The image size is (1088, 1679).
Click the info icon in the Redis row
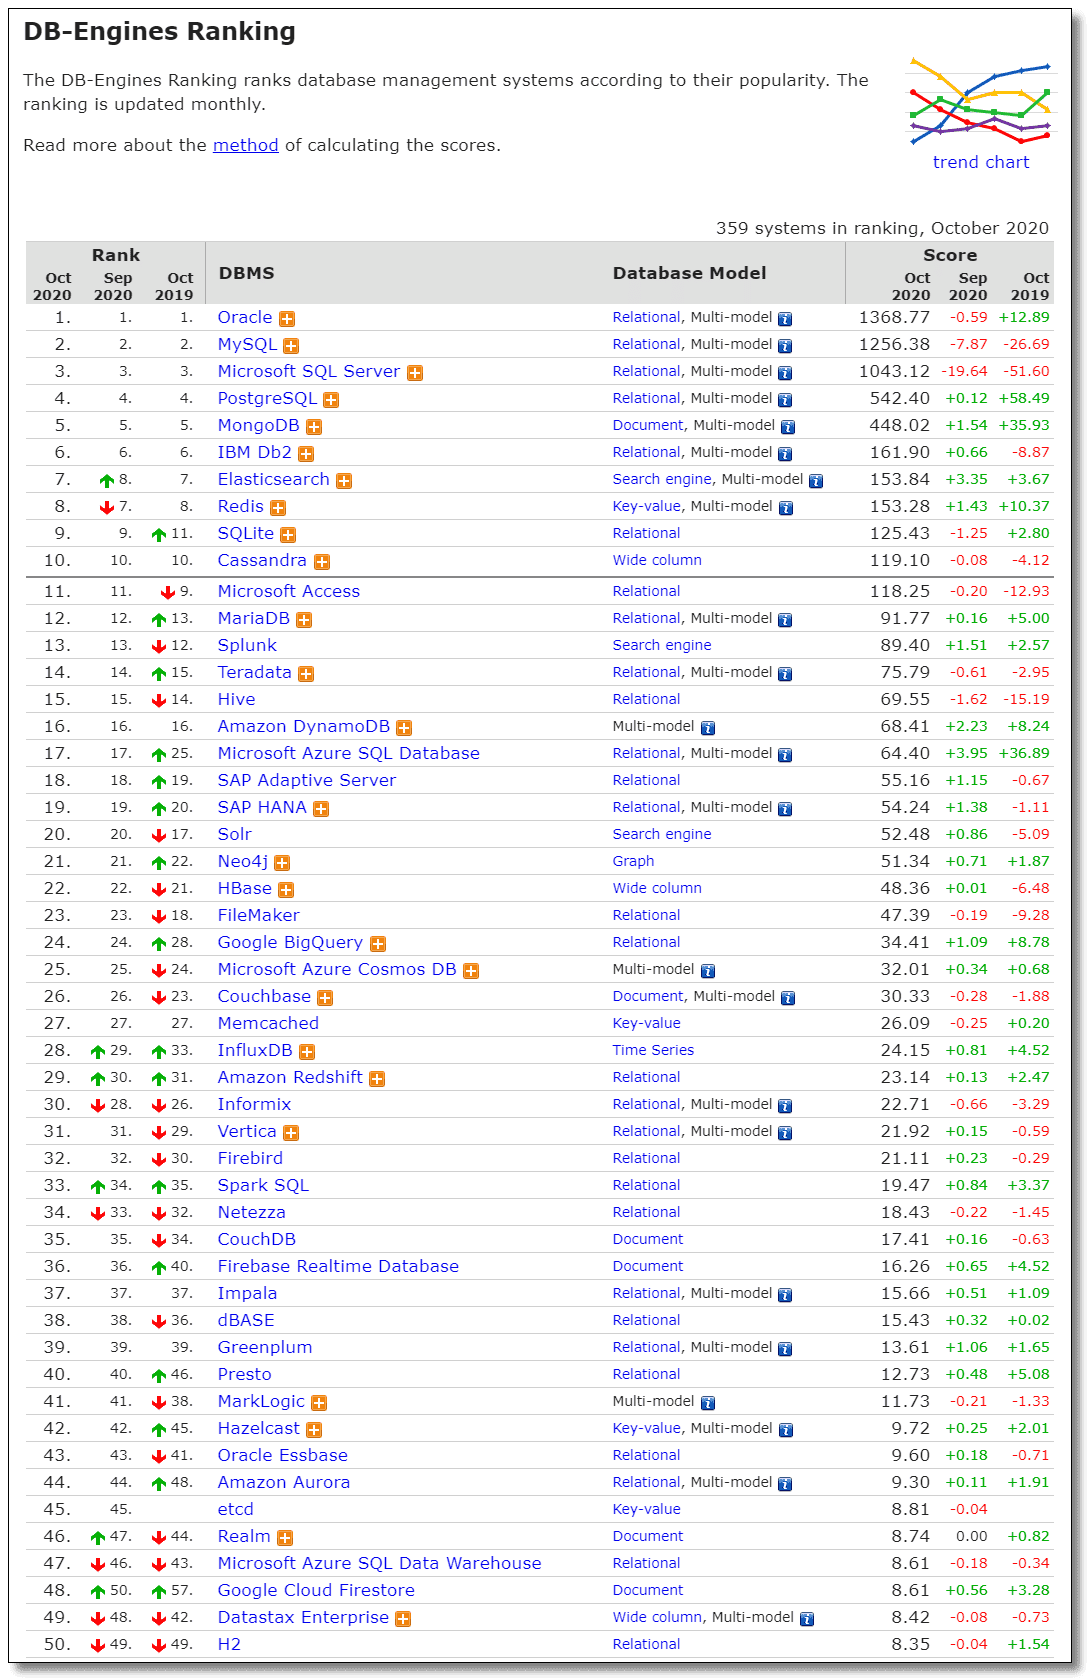pyautogui.click(x=786, y=508)
